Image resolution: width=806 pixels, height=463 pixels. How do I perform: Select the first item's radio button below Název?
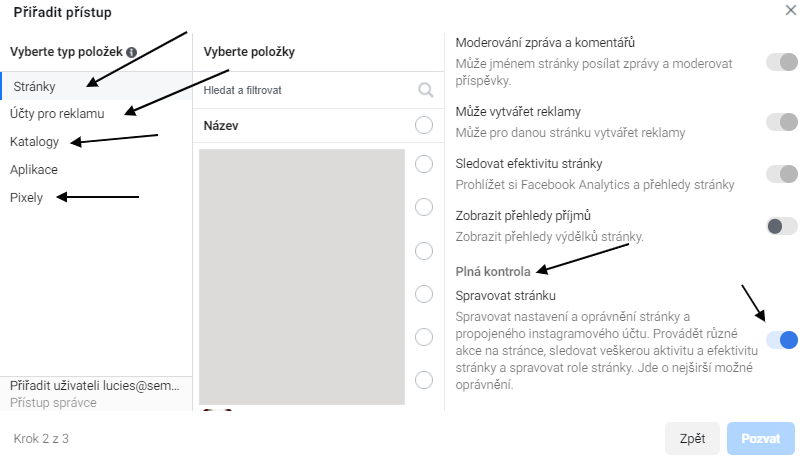pyautogui.click(x=424, y=164)
